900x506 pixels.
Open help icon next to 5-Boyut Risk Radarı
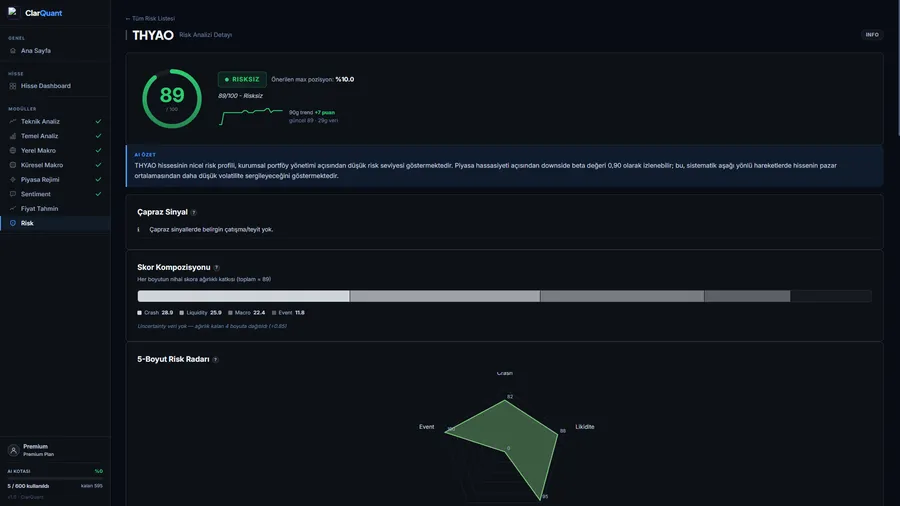(216, 360)
